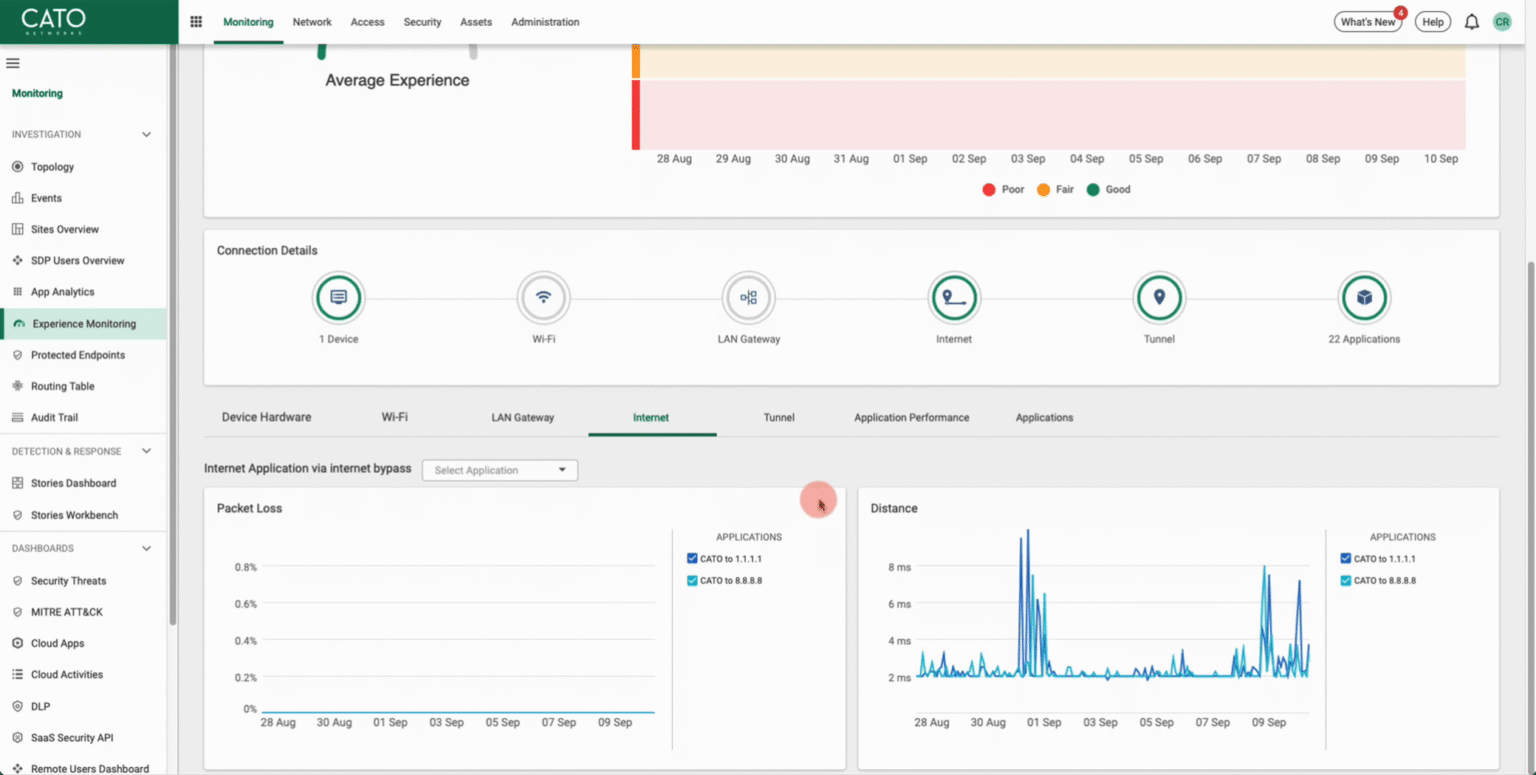Collapse the Investigation sidebar section
The width and height of the screenshot is (1536, 775).
146,134
